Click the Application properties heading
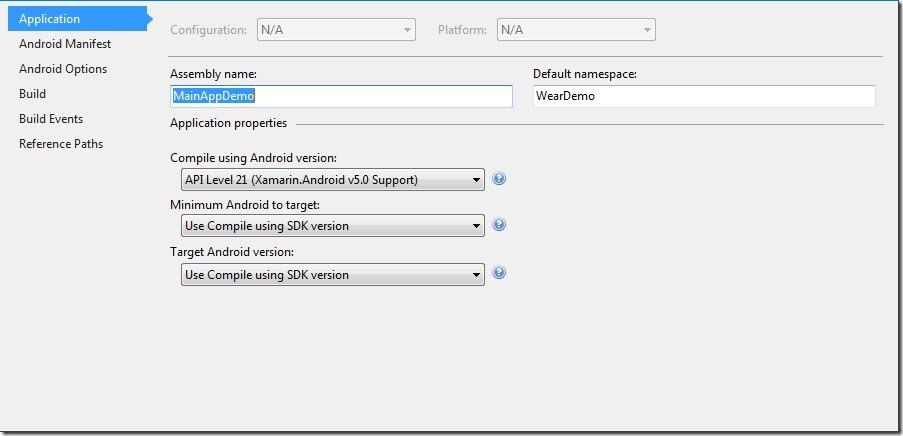The width and height of the screenshot is (903, 436). (229, 123)
